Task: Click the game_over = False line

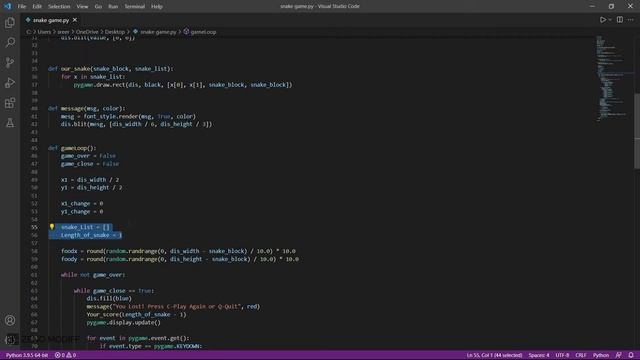Action: click(x=88, y=156)
